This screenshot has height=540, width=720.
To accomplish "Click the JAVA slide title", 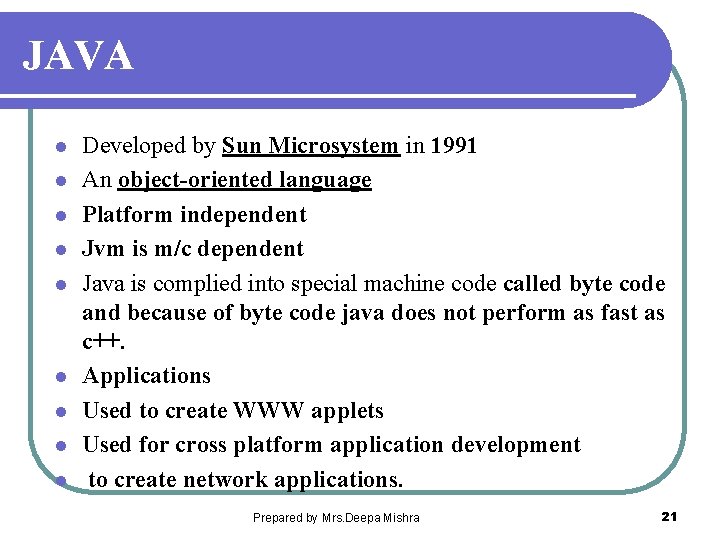I will (78, 56).
